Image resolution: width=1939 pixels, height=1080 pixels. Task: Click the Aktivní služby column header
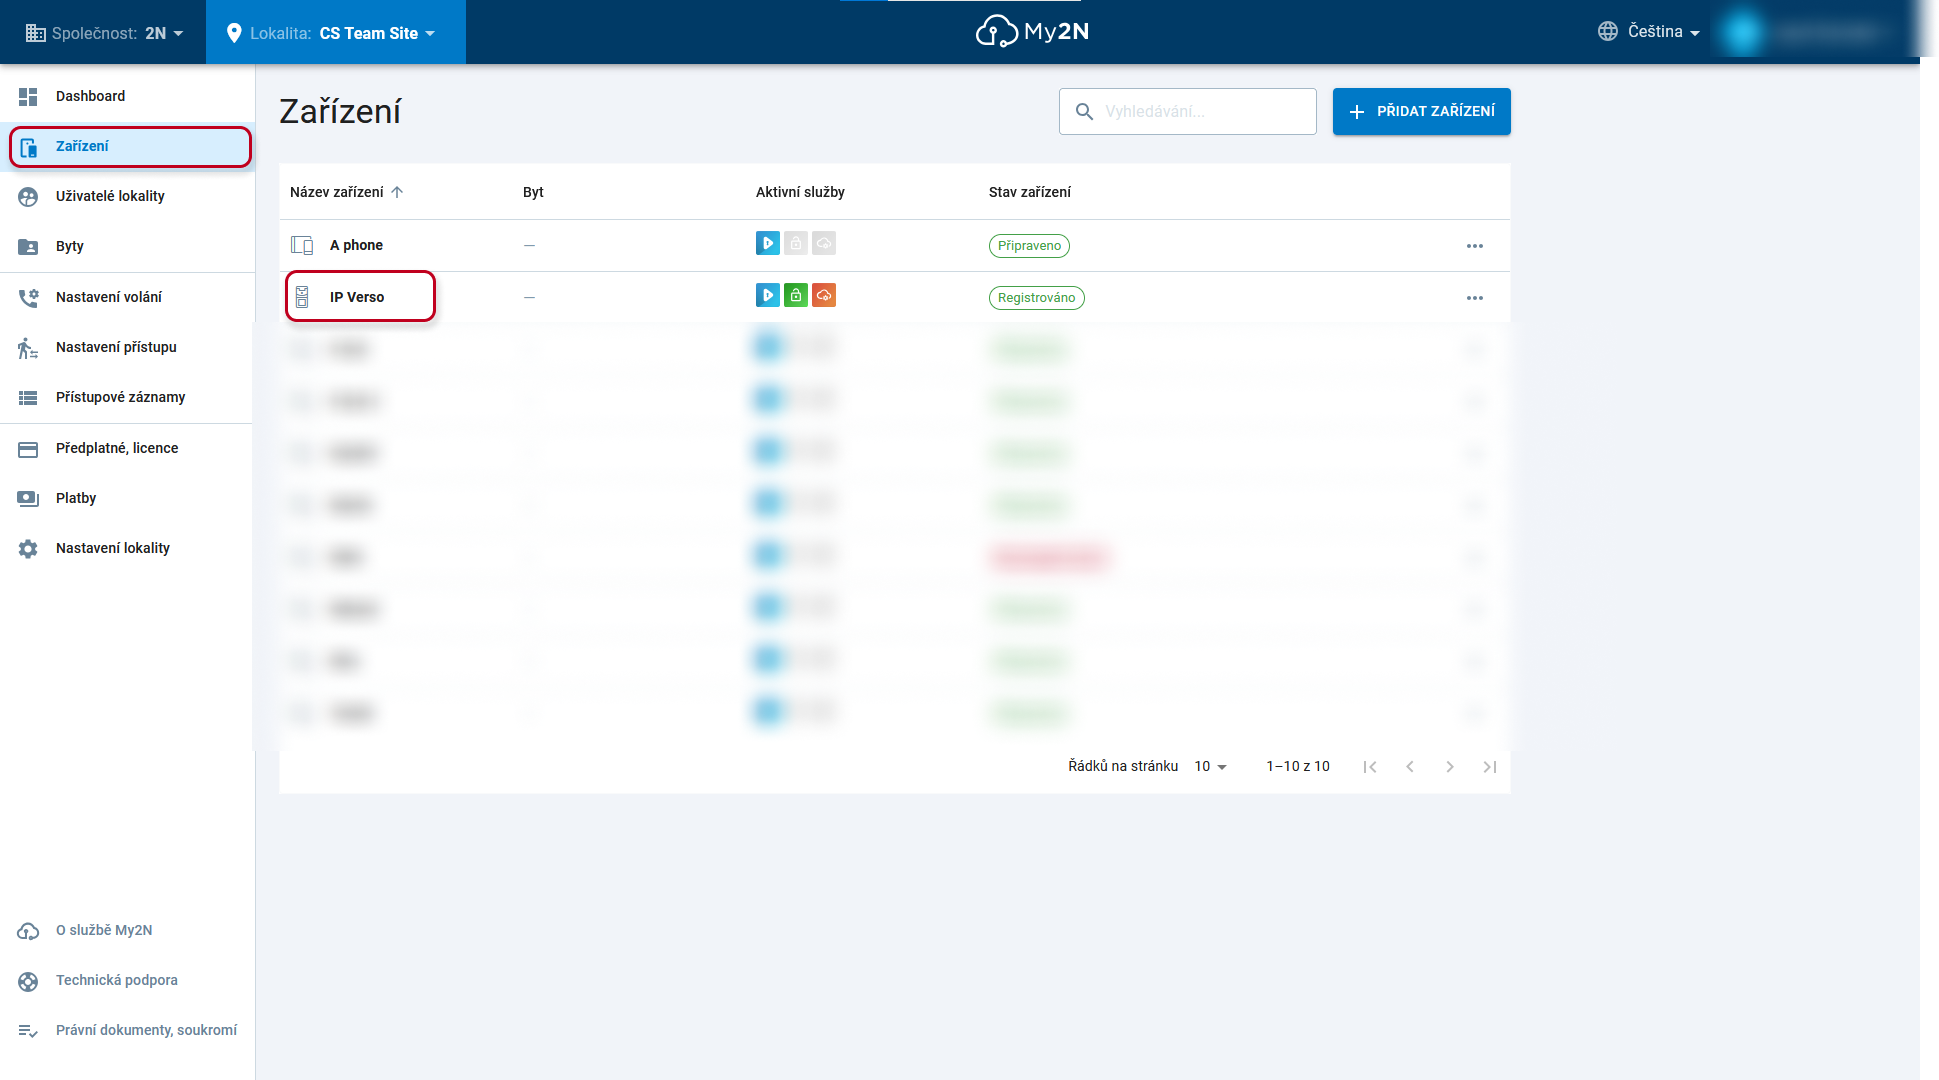click(x=800, y=192)
